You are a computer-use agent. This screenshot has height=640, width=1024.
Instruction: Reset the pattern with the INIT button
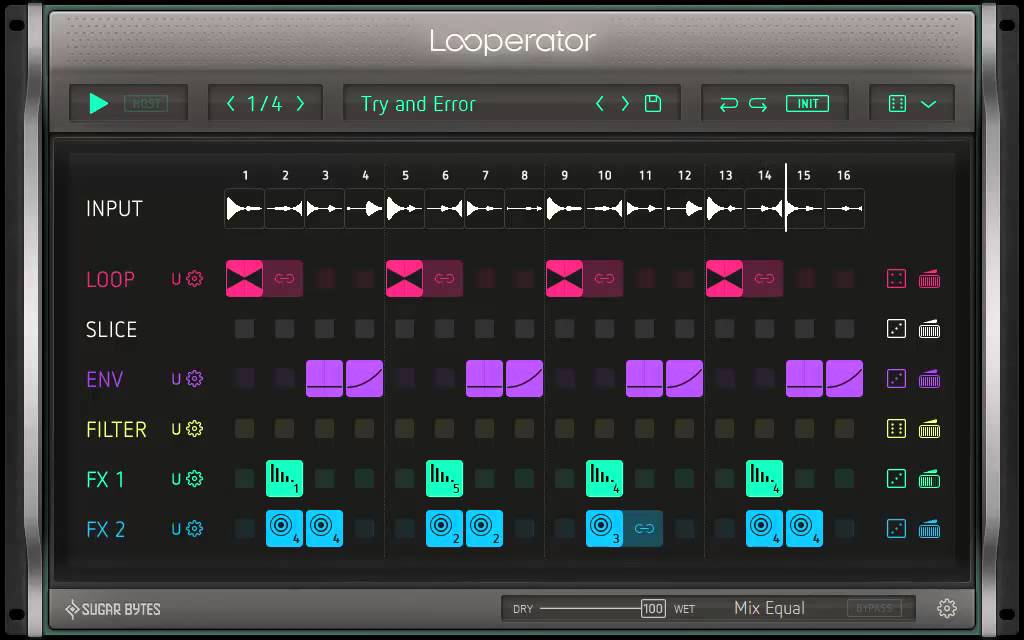[807, 103]
